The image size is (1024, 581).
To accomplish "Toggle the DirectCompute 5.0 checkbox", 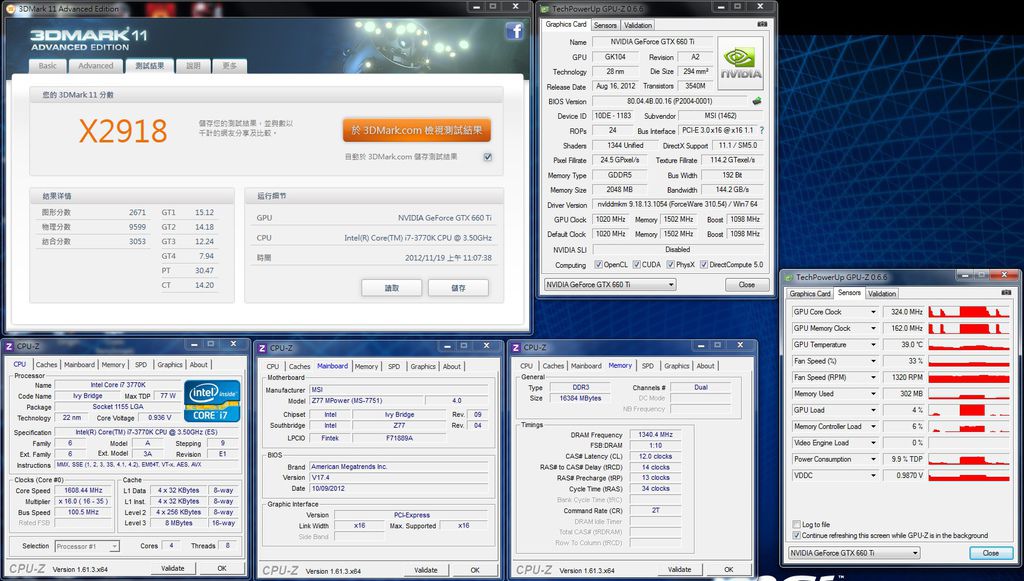I will pos(703,264).
